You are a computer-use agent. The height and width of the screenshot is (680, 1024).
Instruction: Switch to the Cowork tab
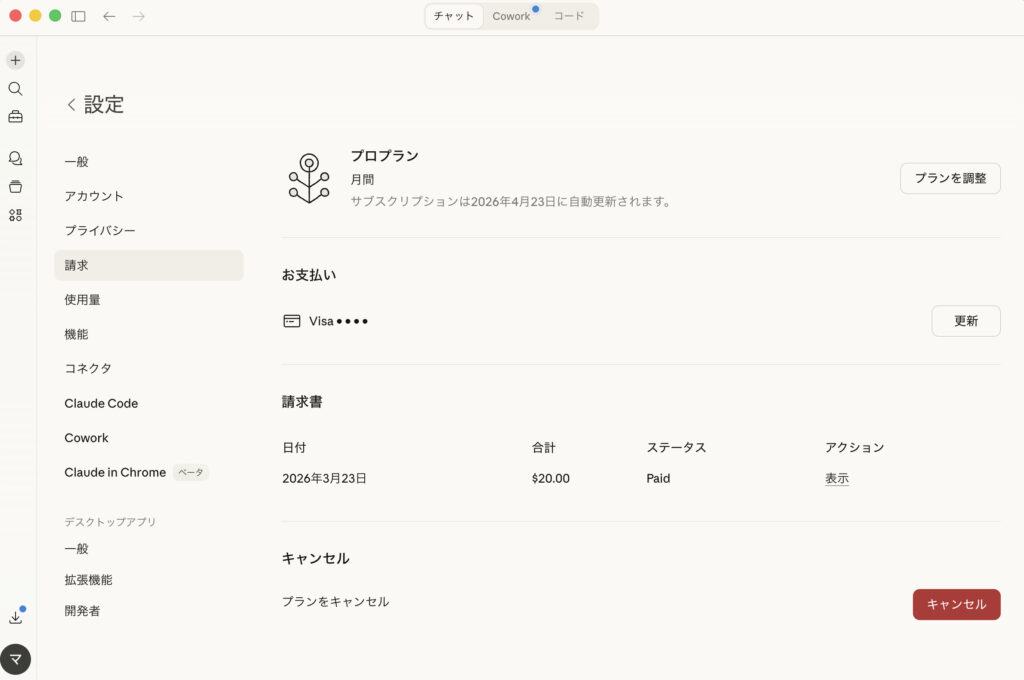coord(511,16)
